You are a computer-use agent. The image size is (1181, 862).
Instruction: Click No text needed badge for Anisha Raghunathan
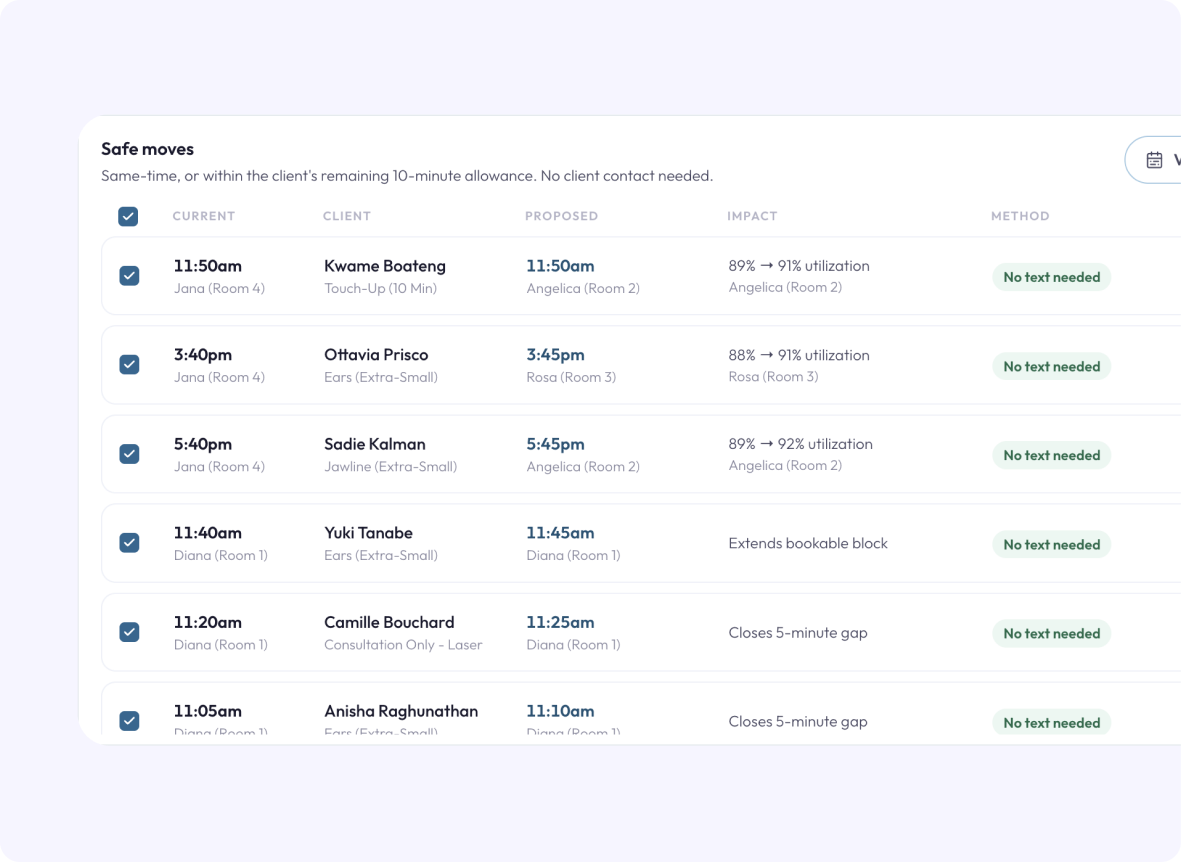click(x=1051, y=722)
